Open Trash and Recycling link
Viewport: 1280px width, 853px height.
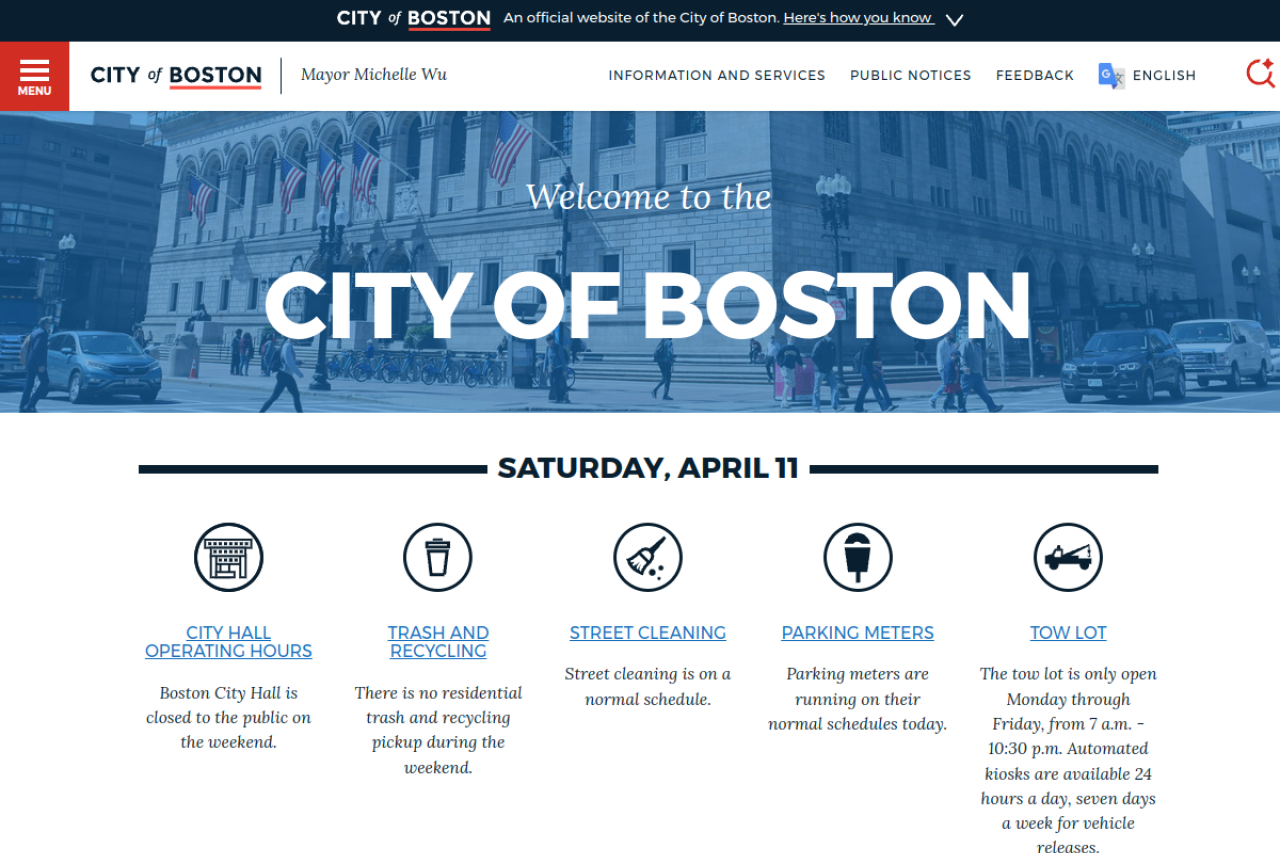tap(438, 642)
